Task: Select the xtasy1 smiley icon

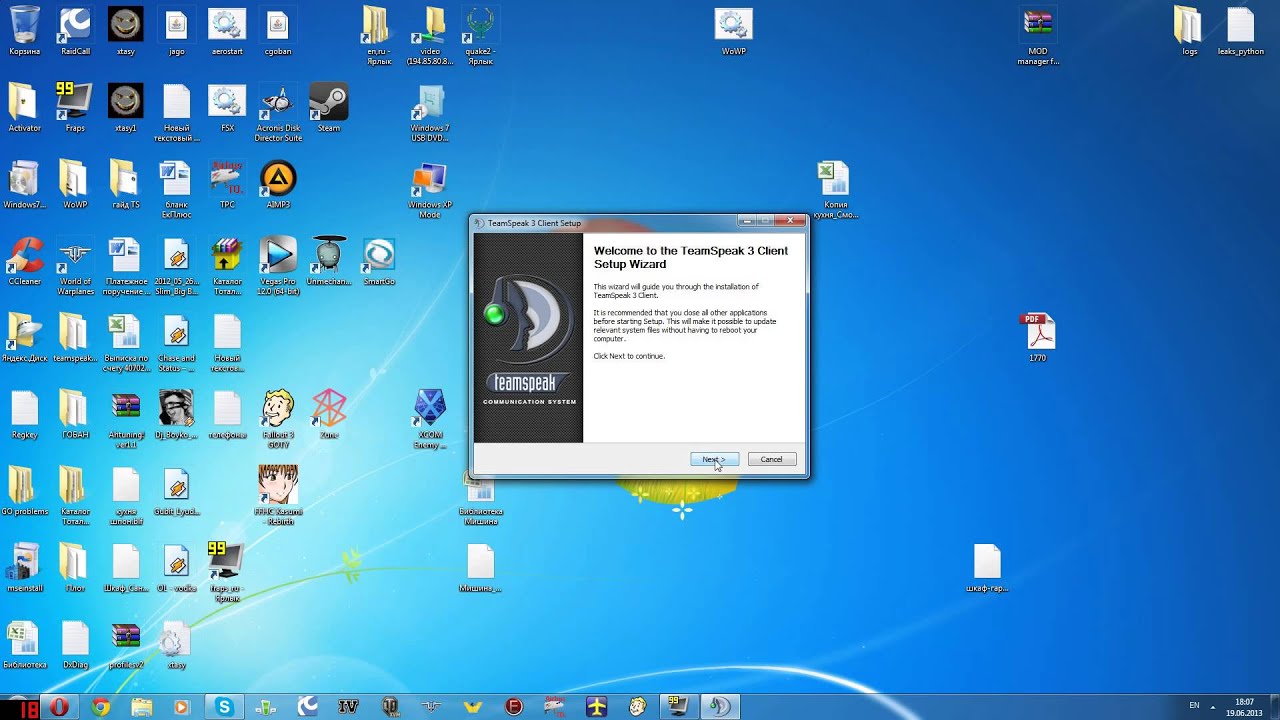Action: pos(126,108)
